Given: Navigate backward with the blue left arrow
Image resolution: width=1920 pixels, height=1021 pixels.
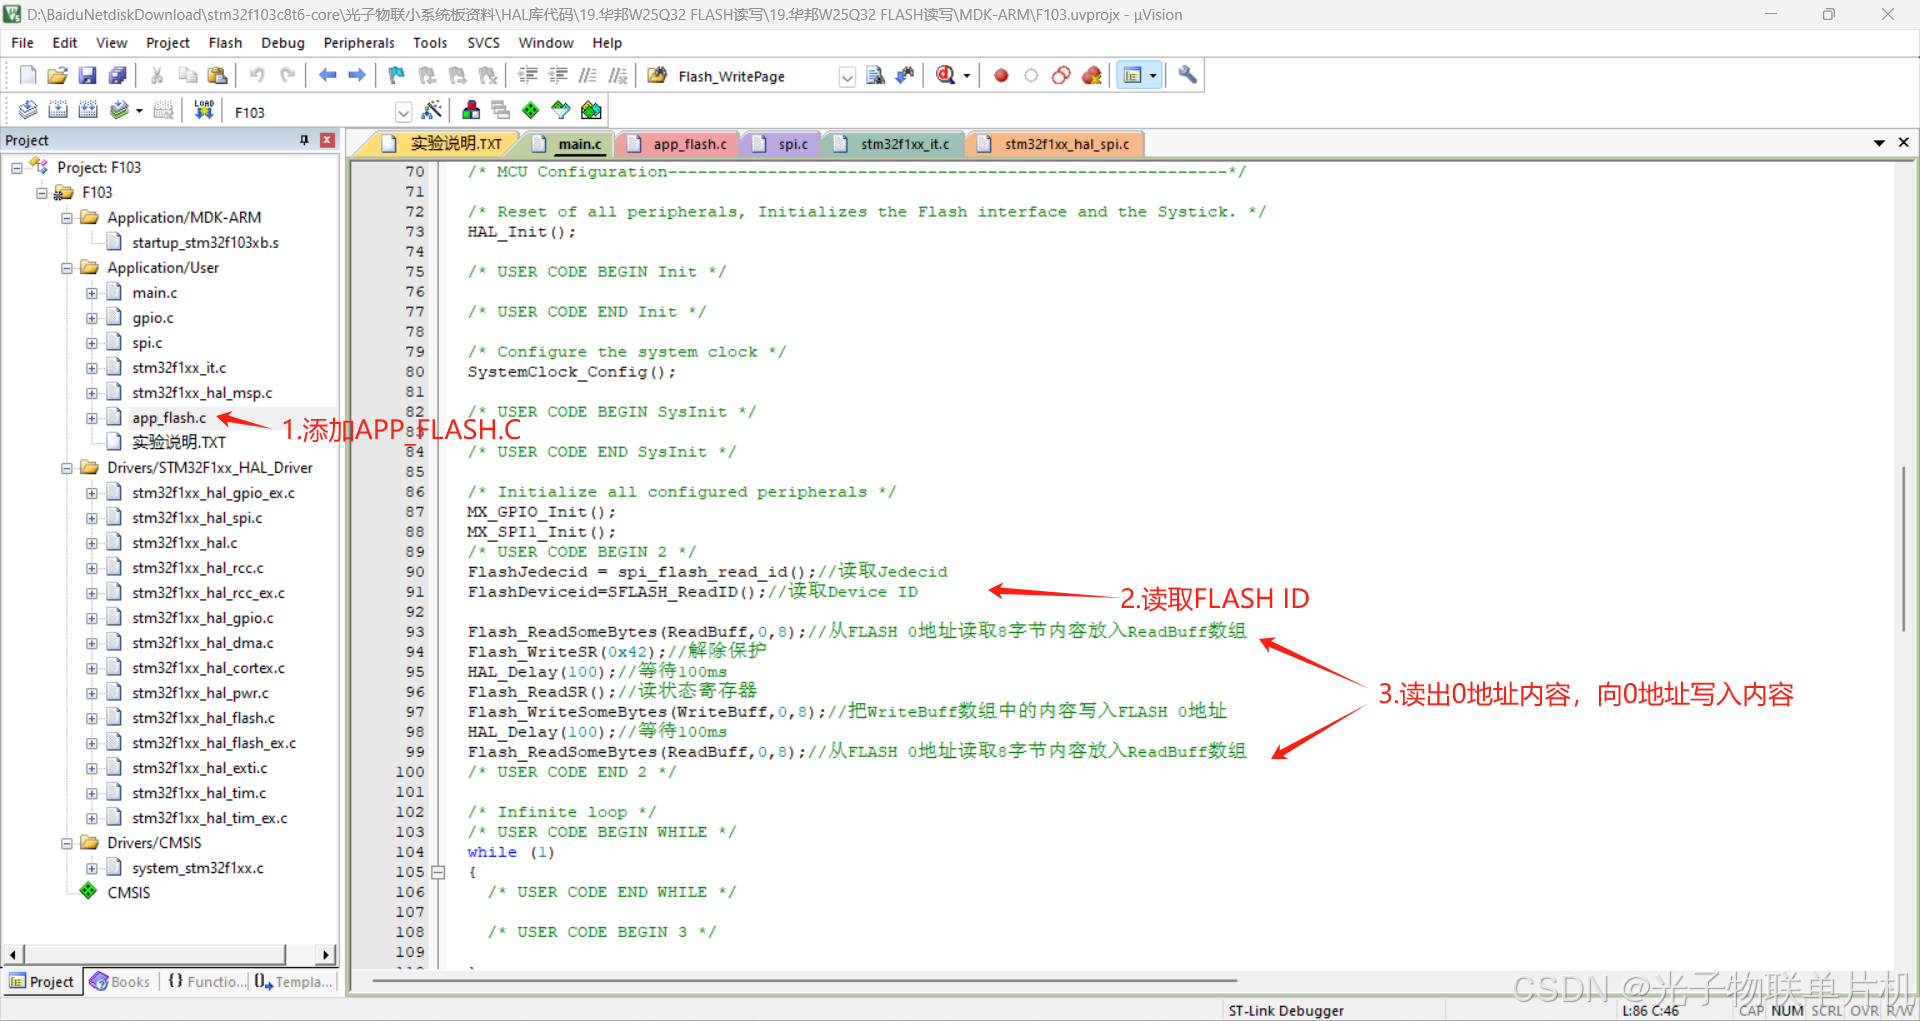Looking at the screenshot, I should (327, 76).
